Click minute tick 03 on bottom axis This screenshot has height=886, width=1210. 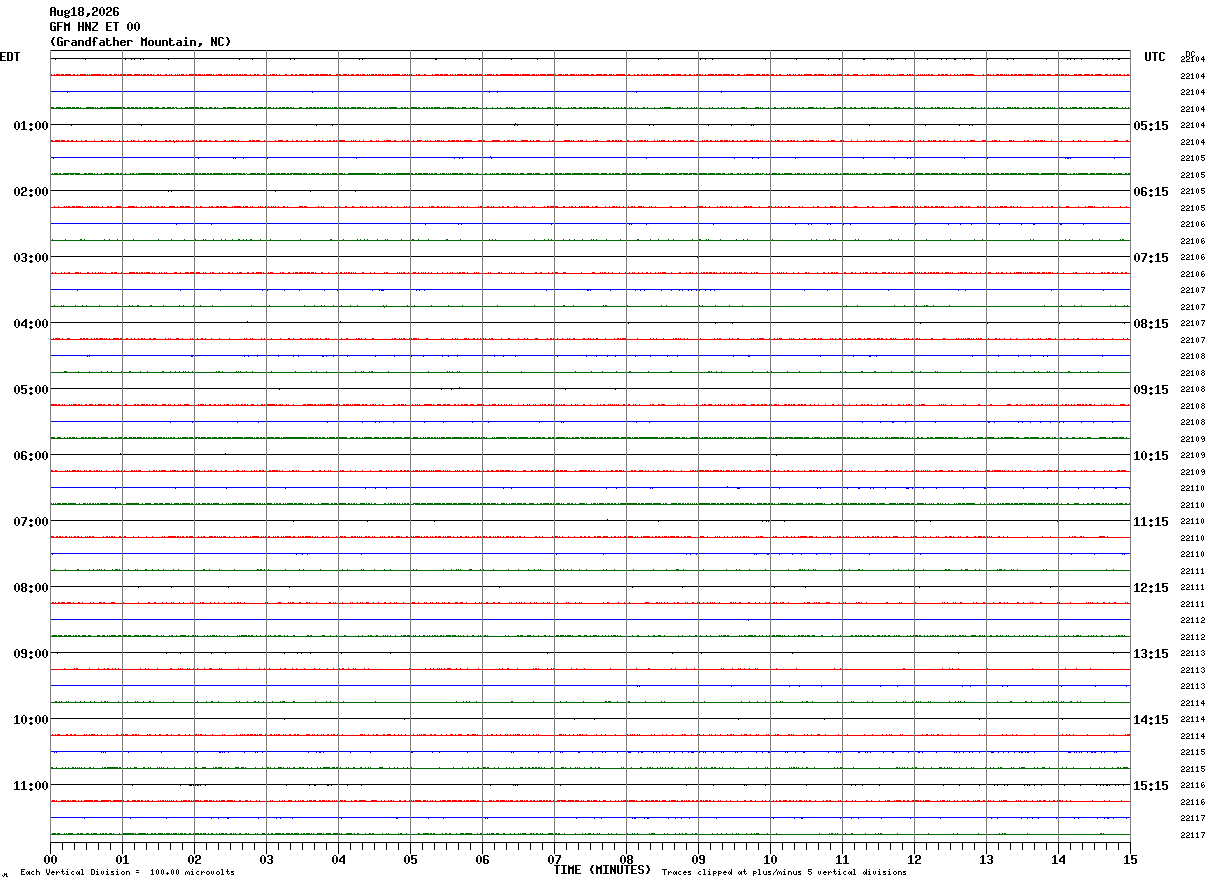pyautogui.click(x=266, y=859)
